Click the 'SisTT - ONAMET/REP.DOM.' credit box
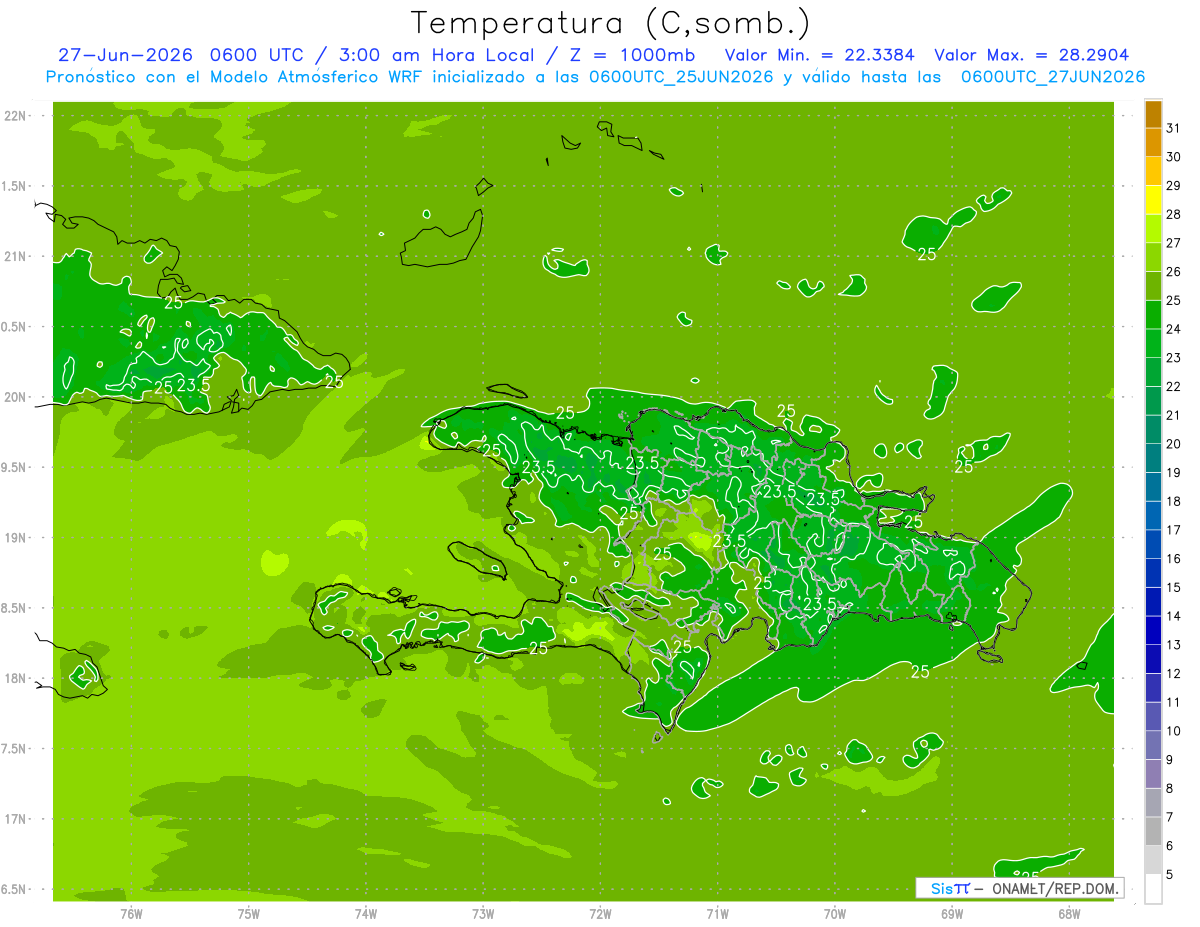 click(x=1019, y=888)
